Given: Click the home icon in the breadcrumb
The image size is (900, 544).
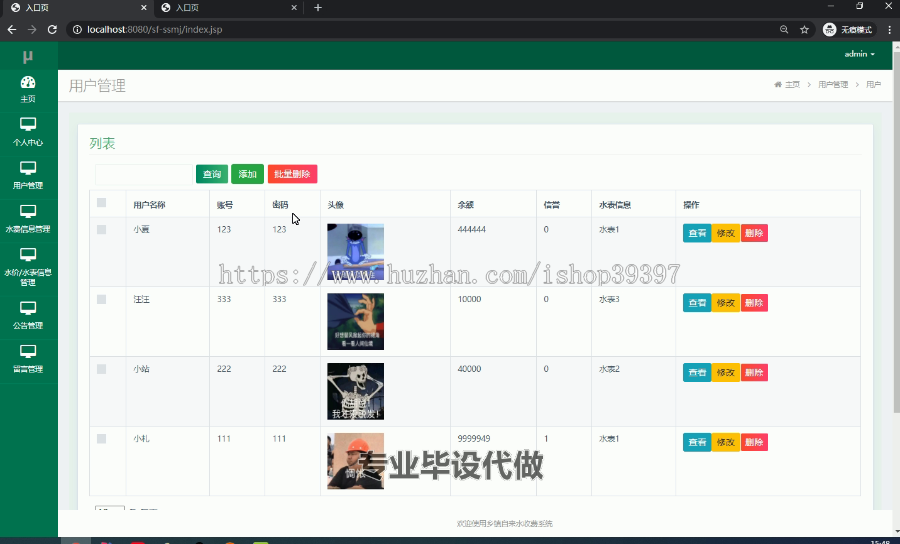Looking at the screenshot, I should pos(778,84).
